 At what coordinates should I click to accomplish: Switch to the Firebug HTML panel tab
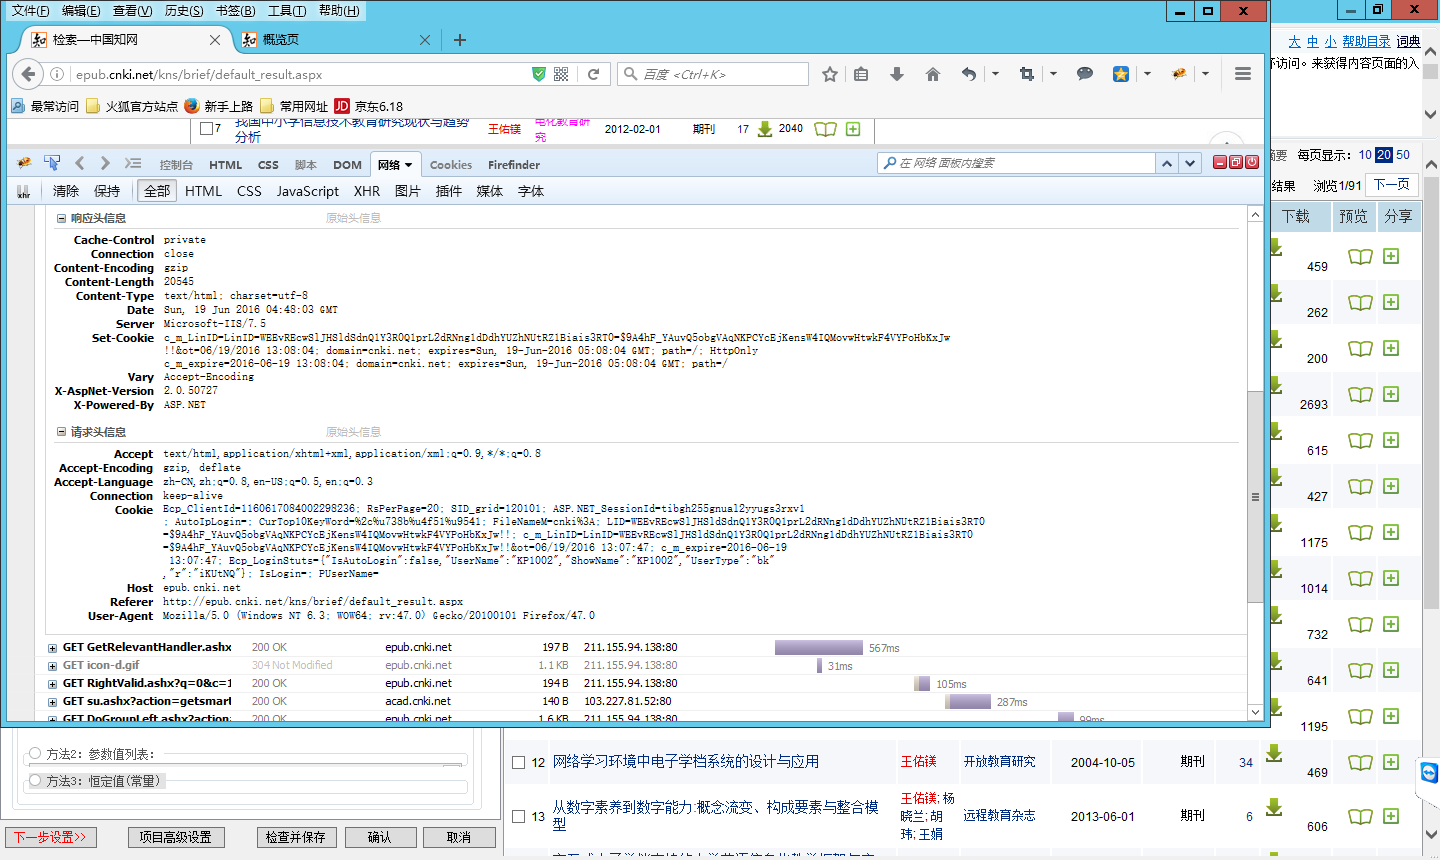(x=225, y=165)
